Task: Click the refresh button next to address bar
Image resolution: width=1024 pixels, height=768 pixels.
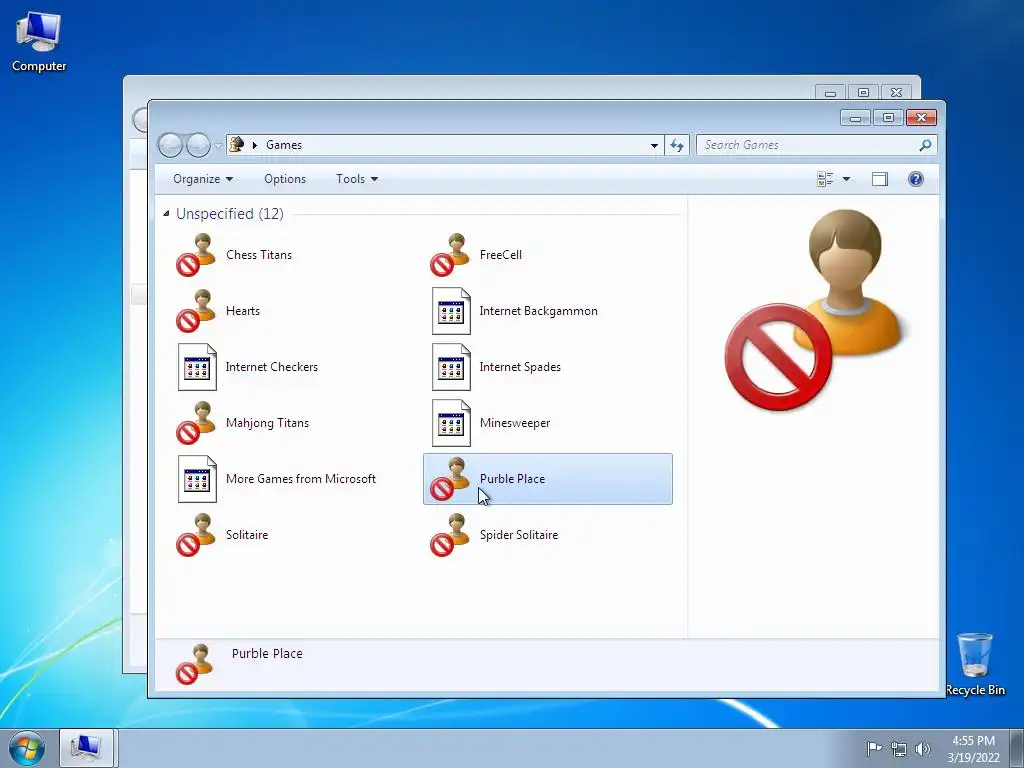Action: (677, 145)
